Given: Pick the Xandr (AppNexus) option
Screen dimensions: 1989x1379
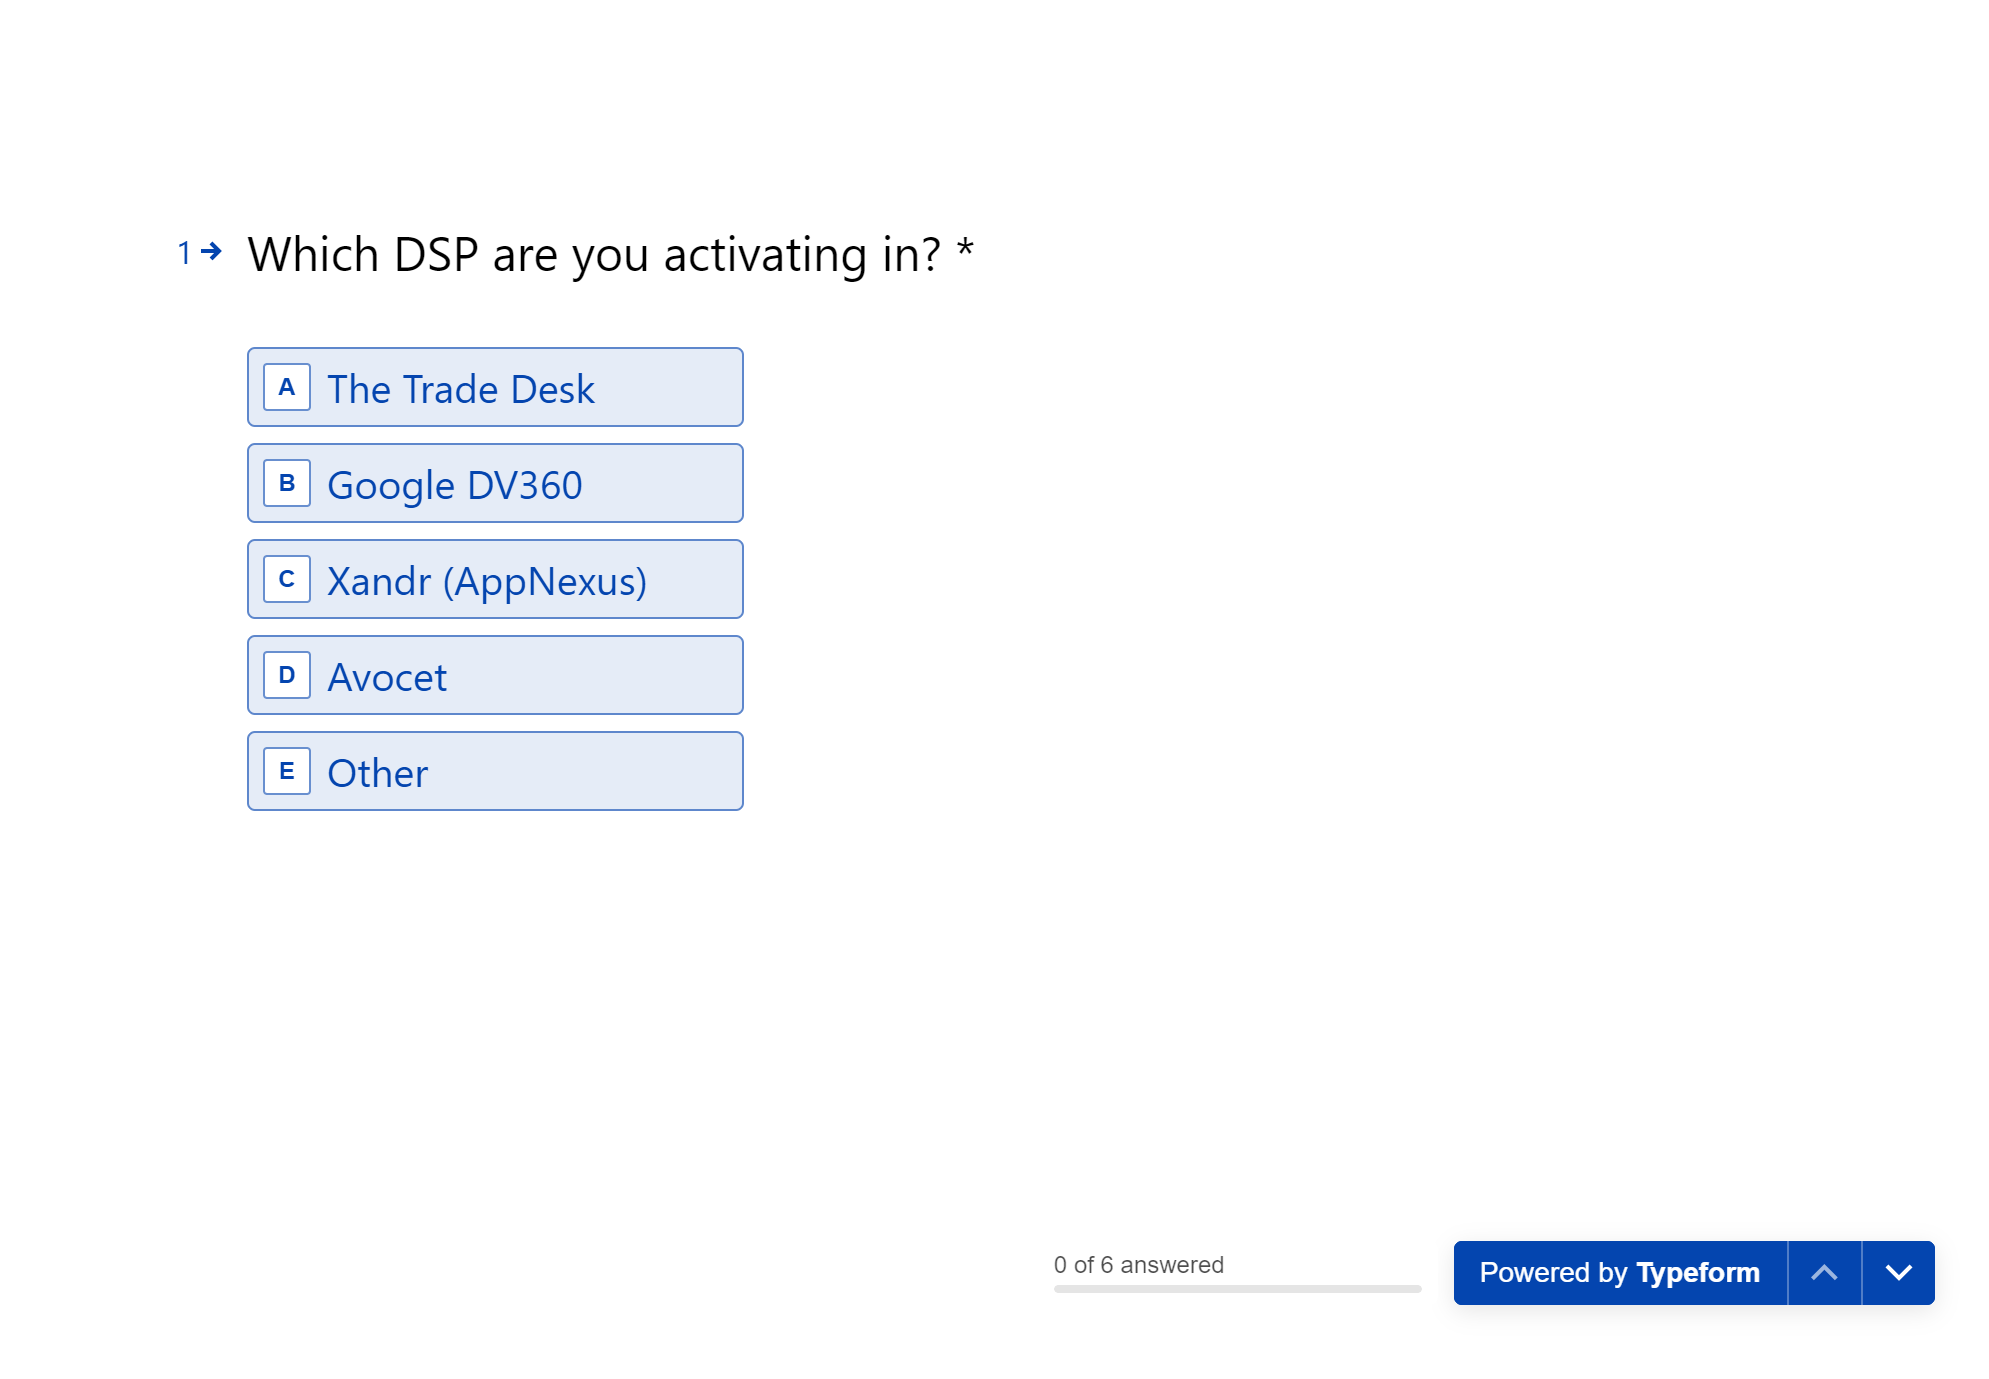Looking at the screenshot, I should tap(495, 579).
